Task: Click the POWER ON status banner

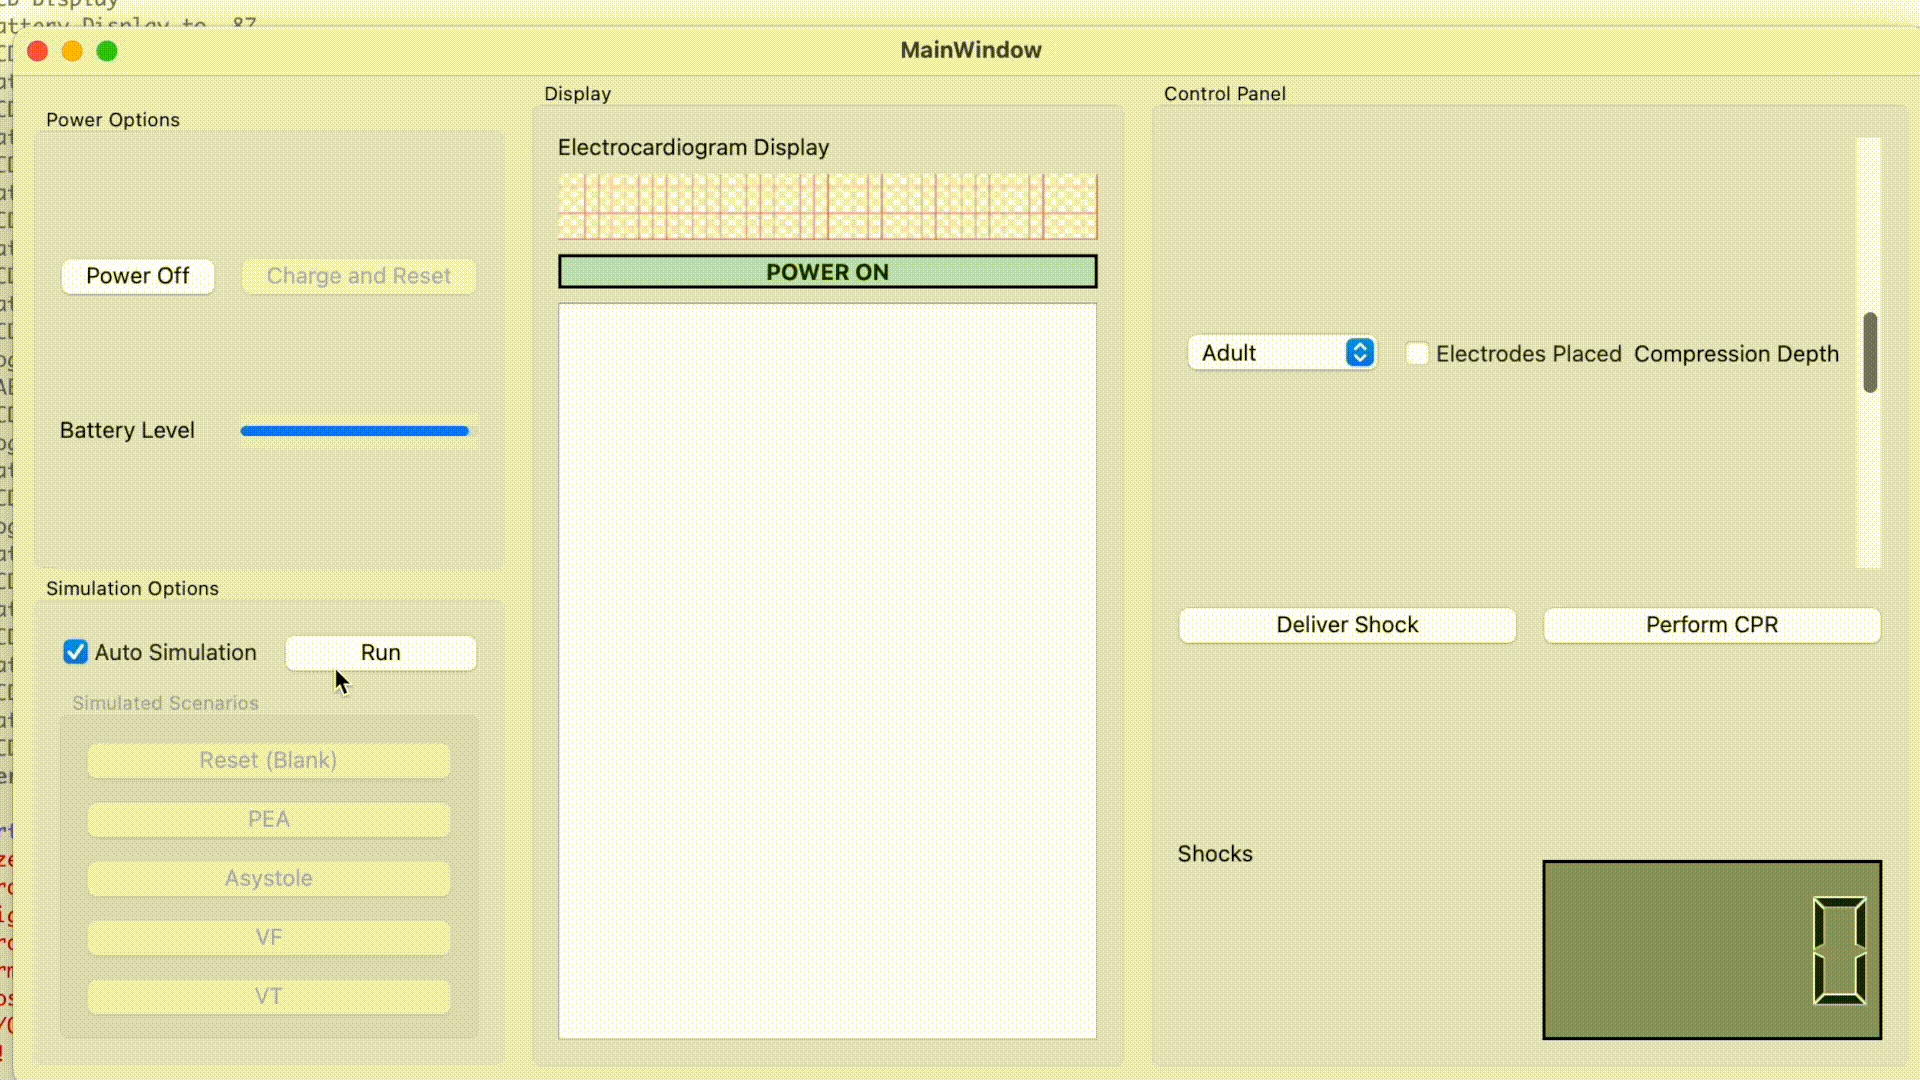Action: click(827, 272)
